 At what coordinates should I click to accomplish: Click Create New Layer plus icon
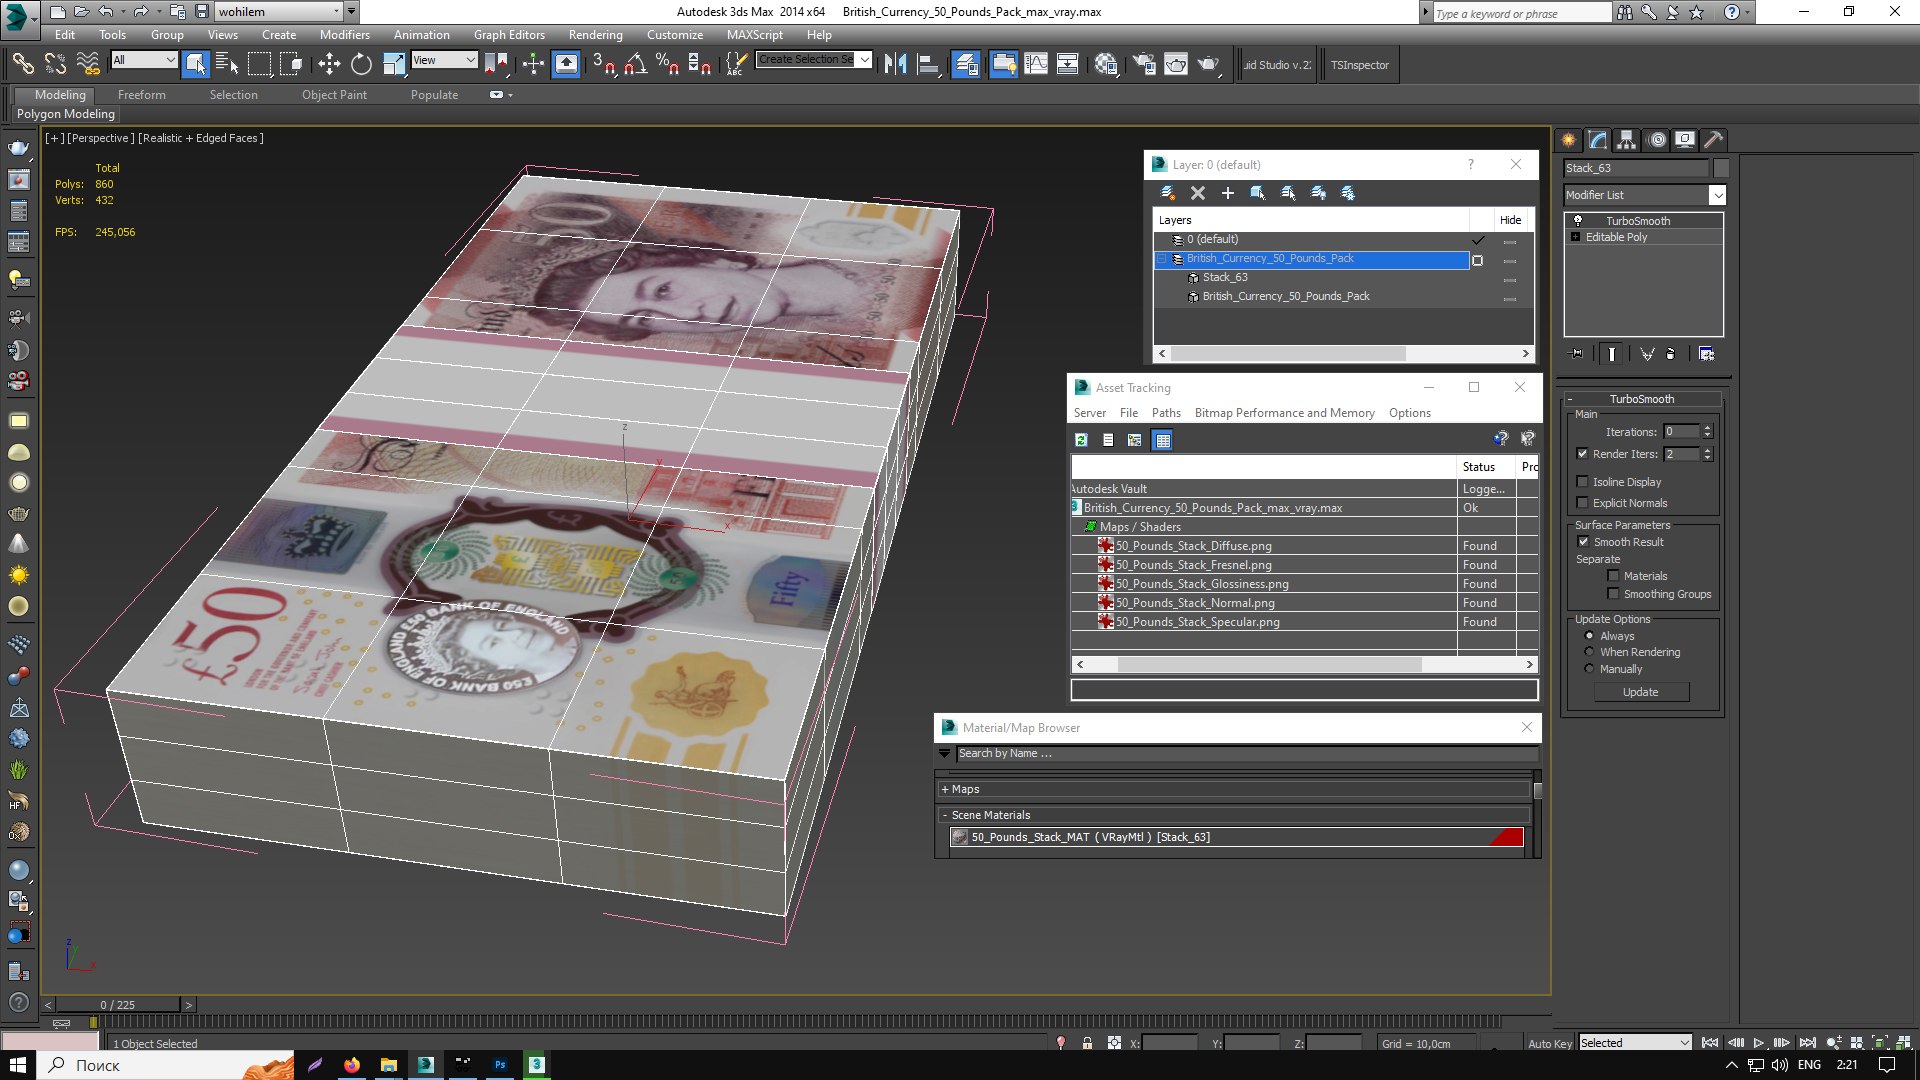coord(1227,193)
